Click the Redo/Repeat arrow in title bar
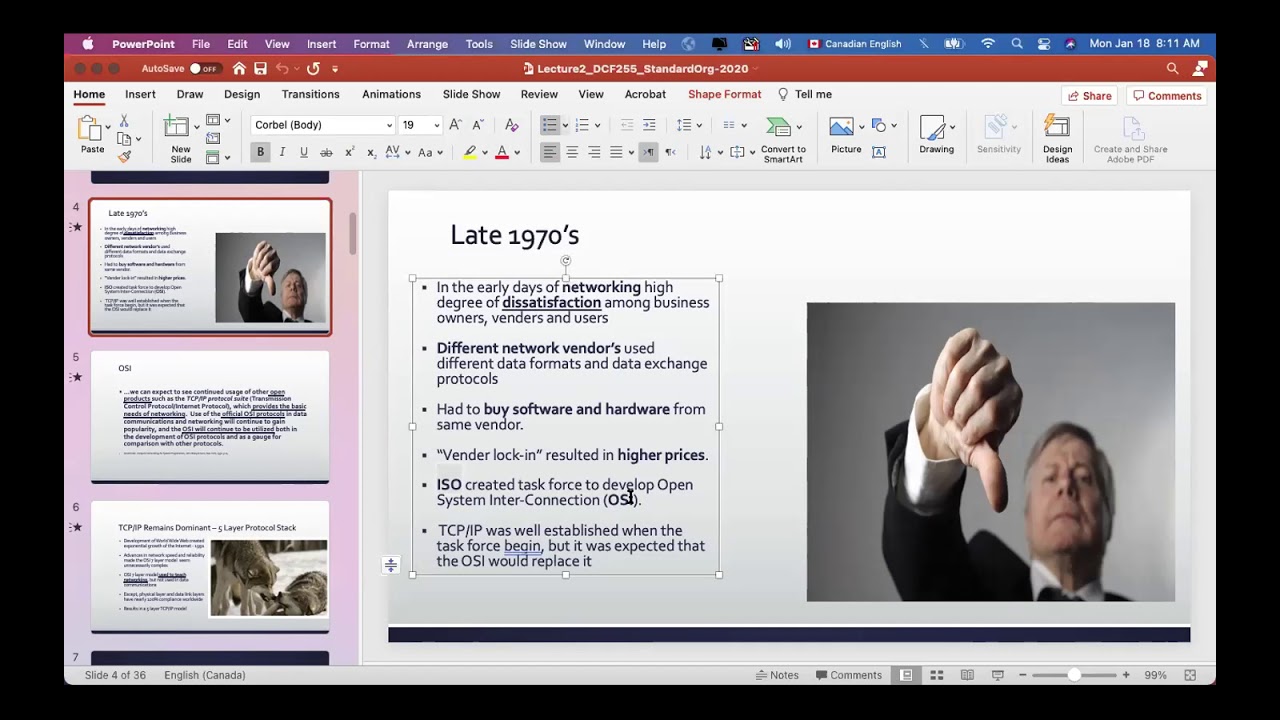The image size is (1280, 720). coord(313,68)
